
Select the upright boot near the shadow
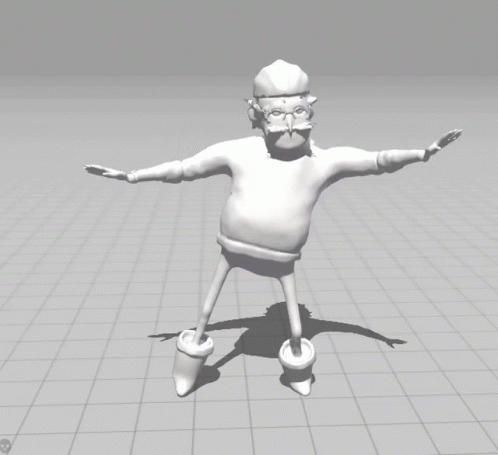click(298, 367)
